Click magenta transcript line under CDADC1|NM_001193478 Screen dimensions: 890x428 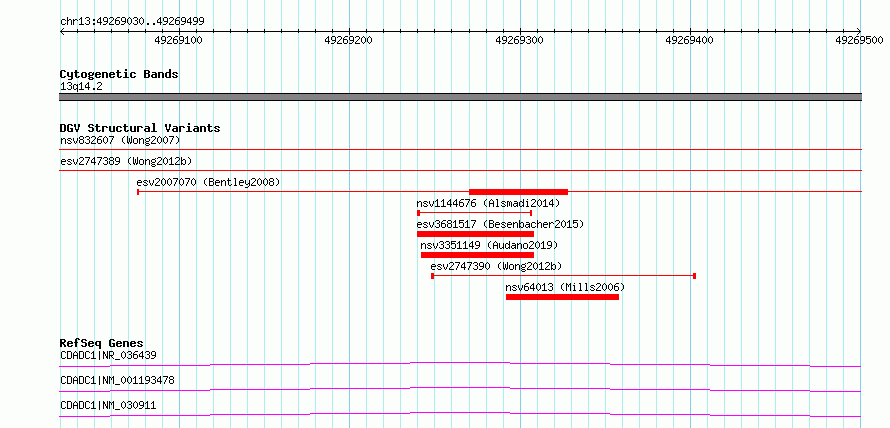(460, 389)
